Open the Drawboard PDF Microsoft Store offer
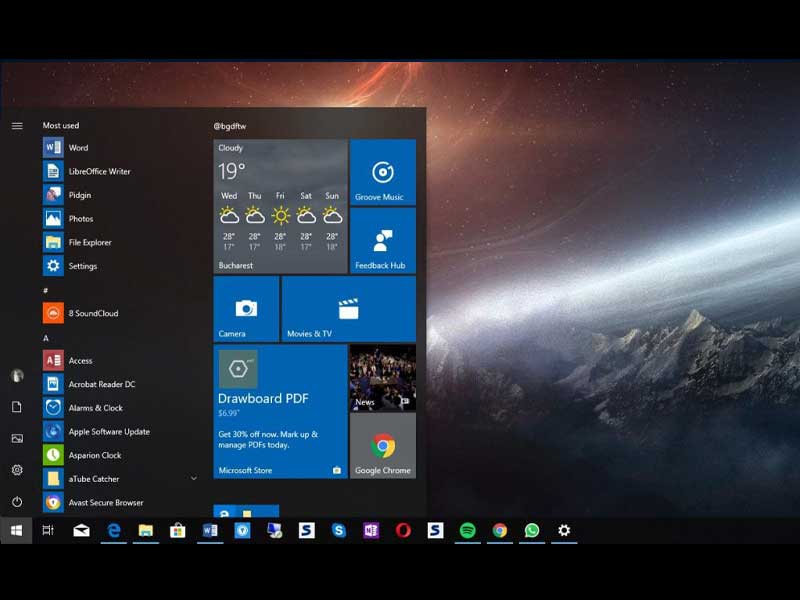The height and width of the screenshot is (600, 800). coord(280,411)
